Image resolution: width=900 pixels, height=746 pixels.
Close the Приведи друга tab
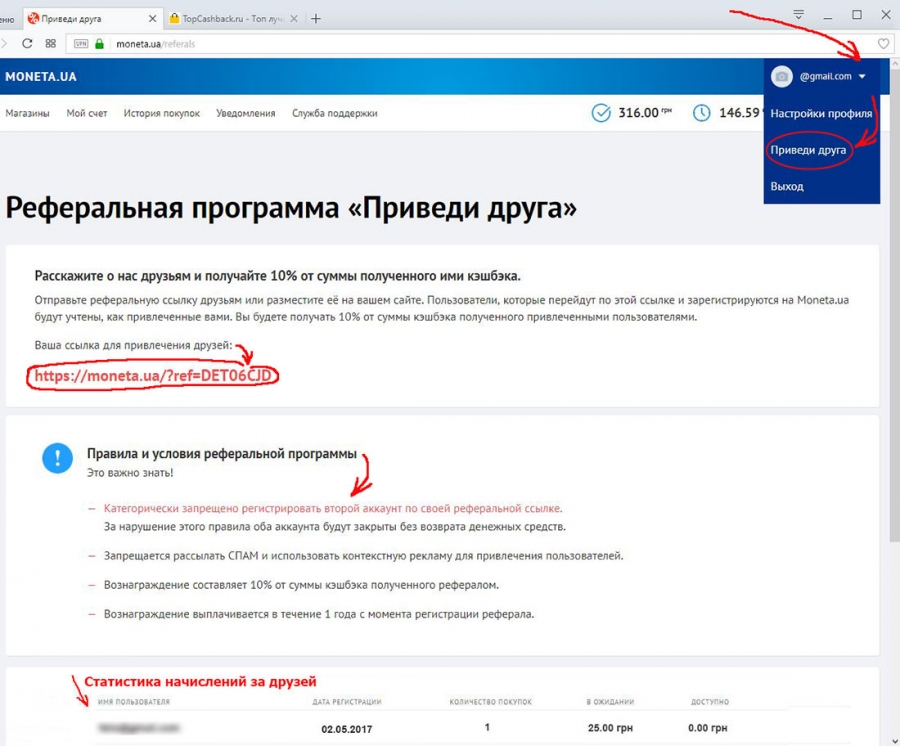152,19
